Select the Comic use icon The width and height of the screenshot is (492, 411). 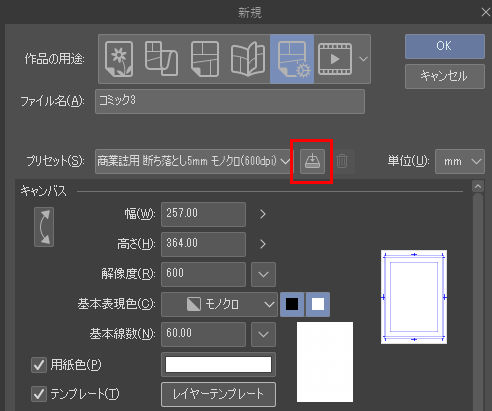coord(205,59)
